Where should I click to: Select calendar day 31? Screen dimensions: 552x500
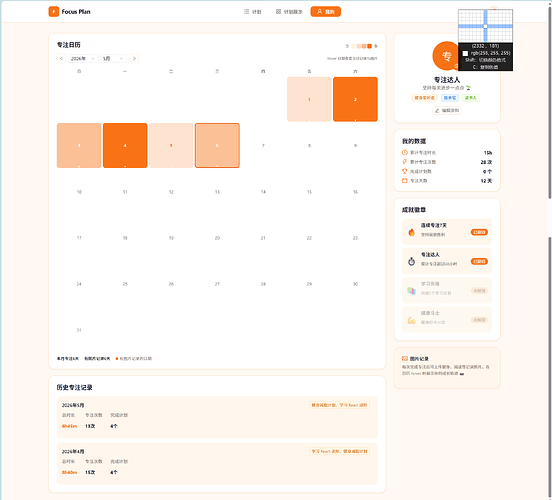click(79, 330)
